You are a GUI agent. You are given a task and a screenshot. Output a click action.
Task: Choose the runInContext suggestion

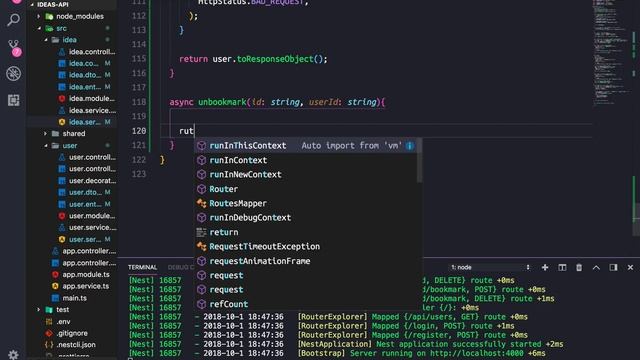(305, 160)
